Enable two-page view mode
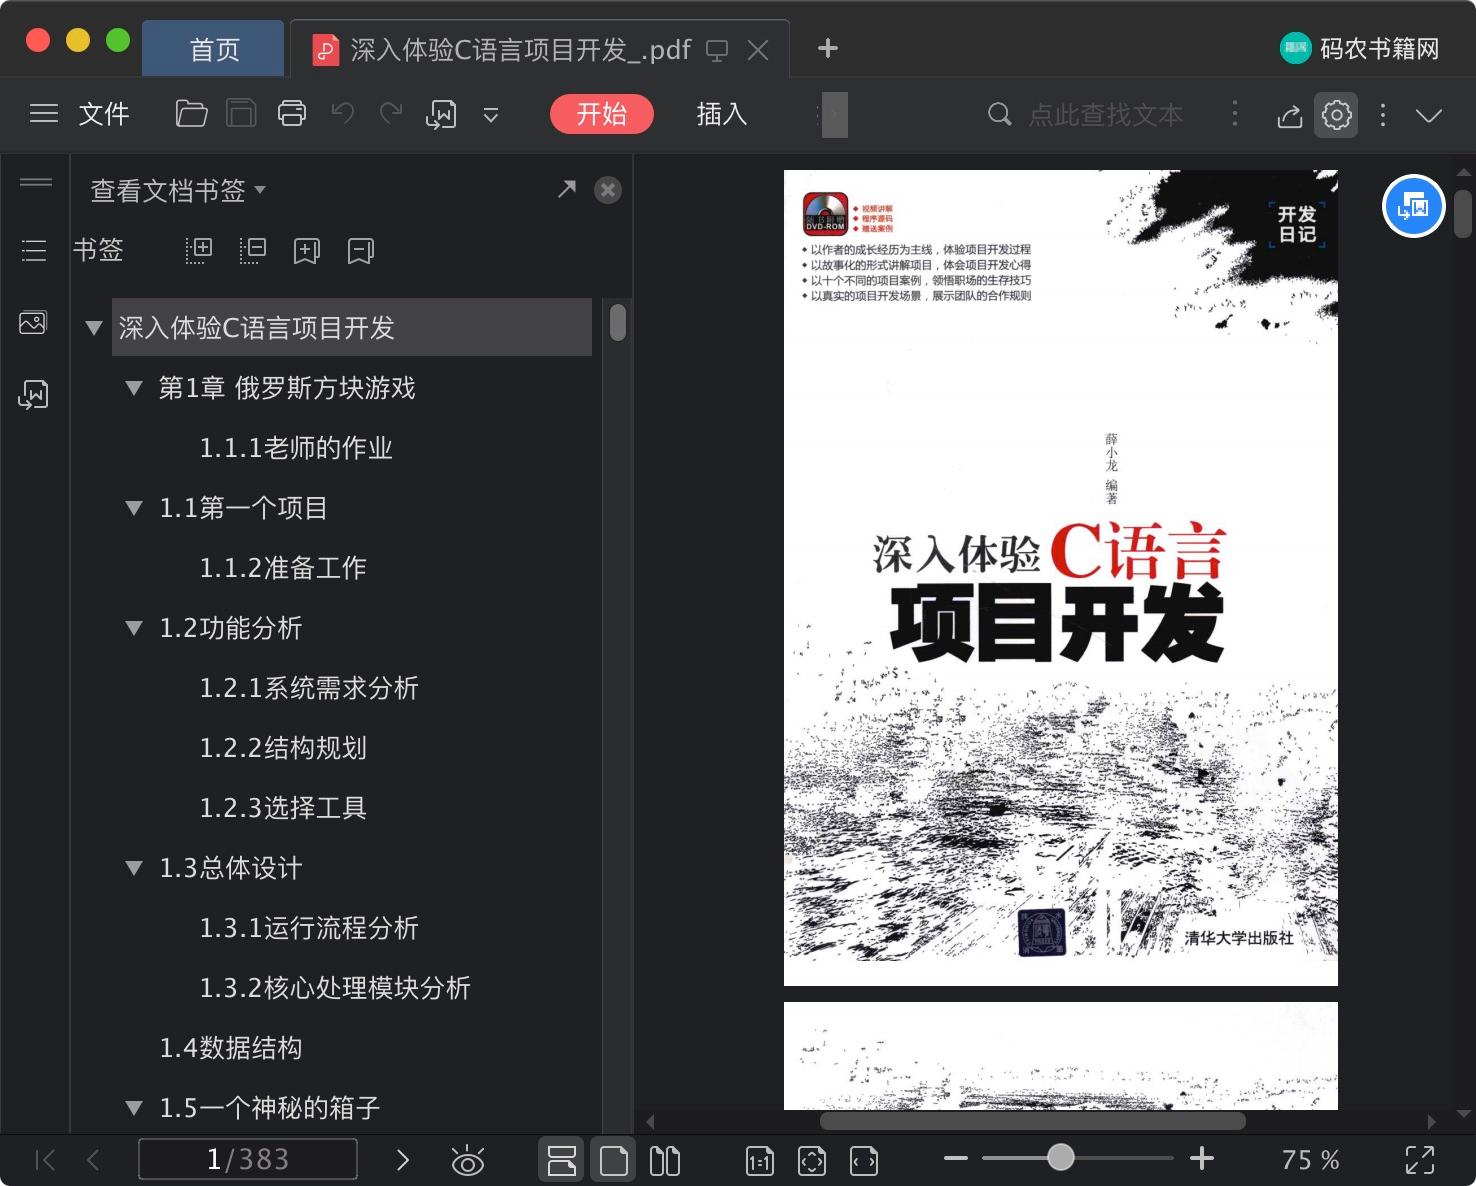Viewport: 1476px width, 1186px height. click(665, 1160)
